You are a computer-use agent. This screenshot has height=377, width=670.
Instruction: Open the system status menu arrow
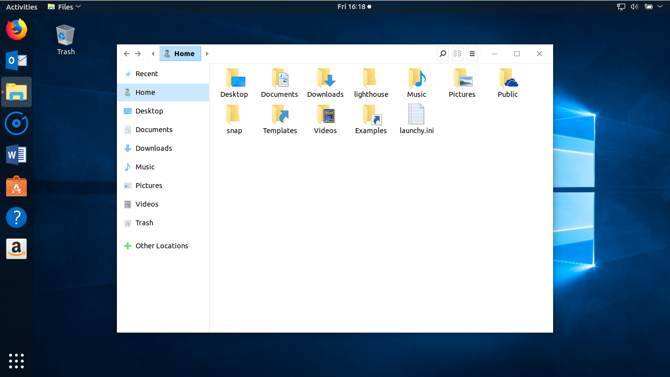pos(660,6)
